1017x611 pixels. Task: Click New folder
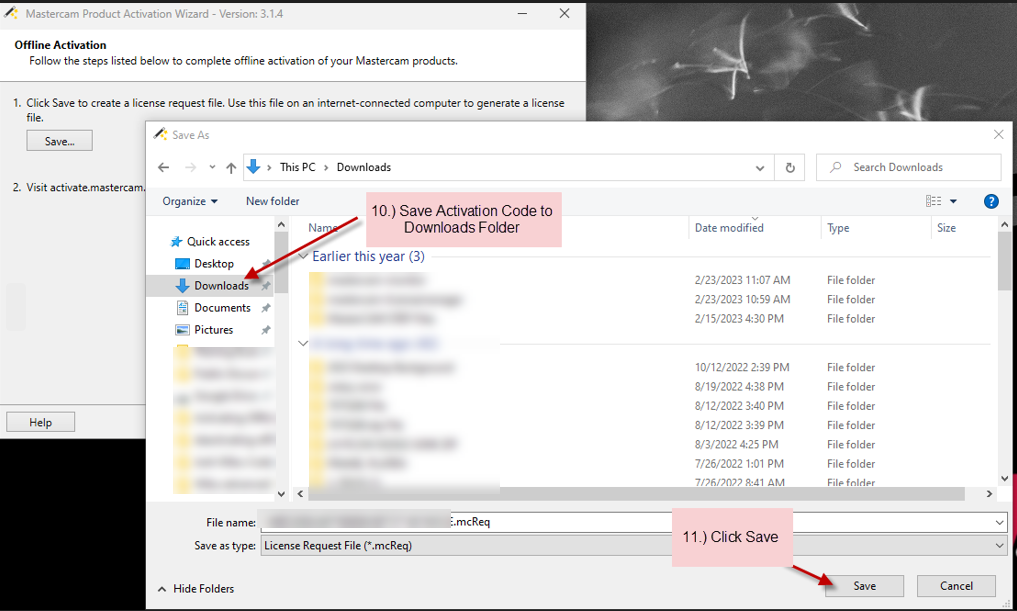tap(272, 202)
